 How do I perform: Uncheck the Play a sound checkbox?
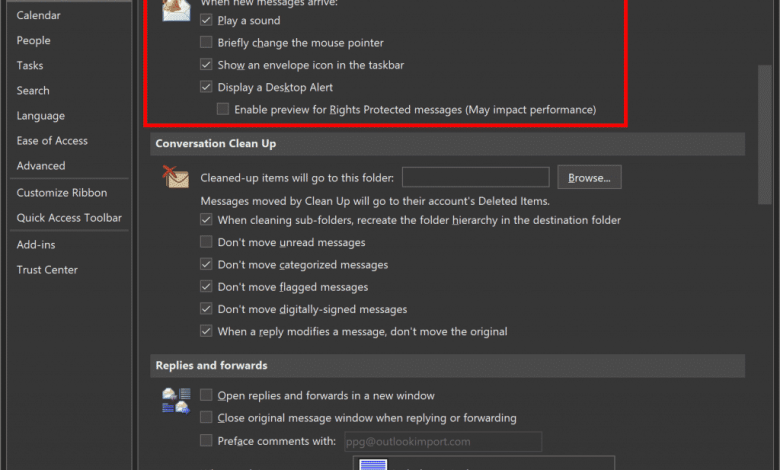point(206,20)
